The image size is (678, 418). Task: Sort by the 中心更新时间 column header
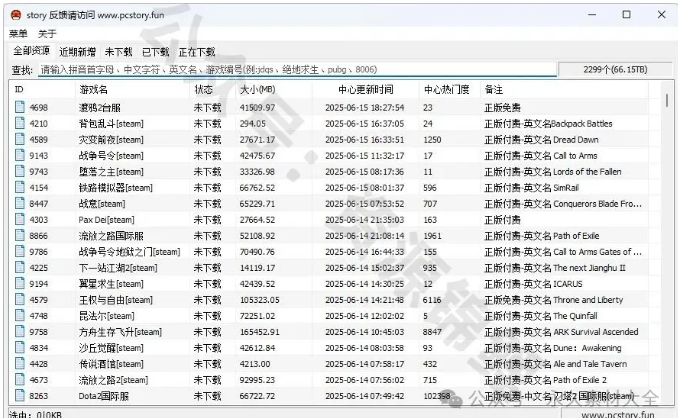pyautogui.click(x=365, y=89)
